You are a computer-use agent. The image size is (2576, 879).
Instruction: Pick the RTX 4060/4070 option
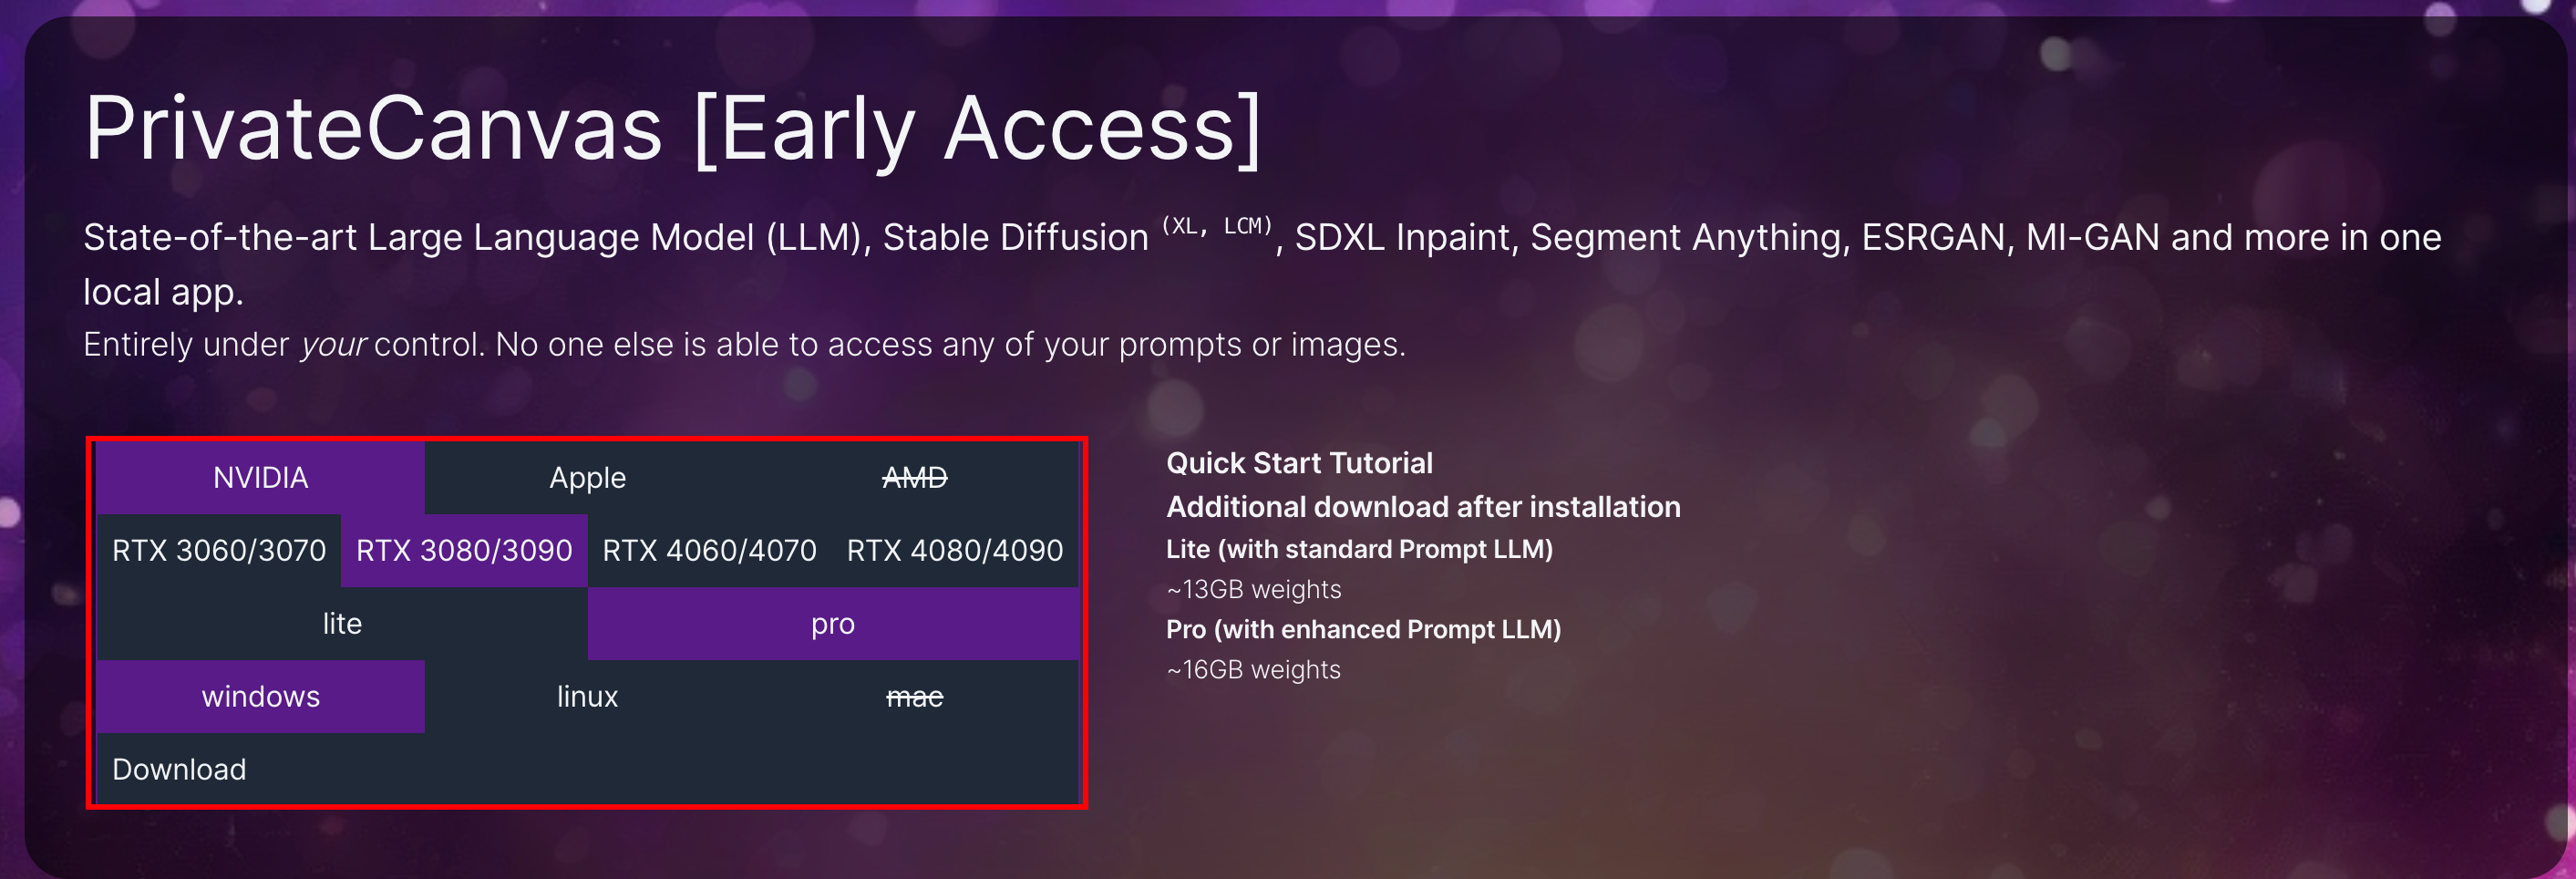point(709,551)
